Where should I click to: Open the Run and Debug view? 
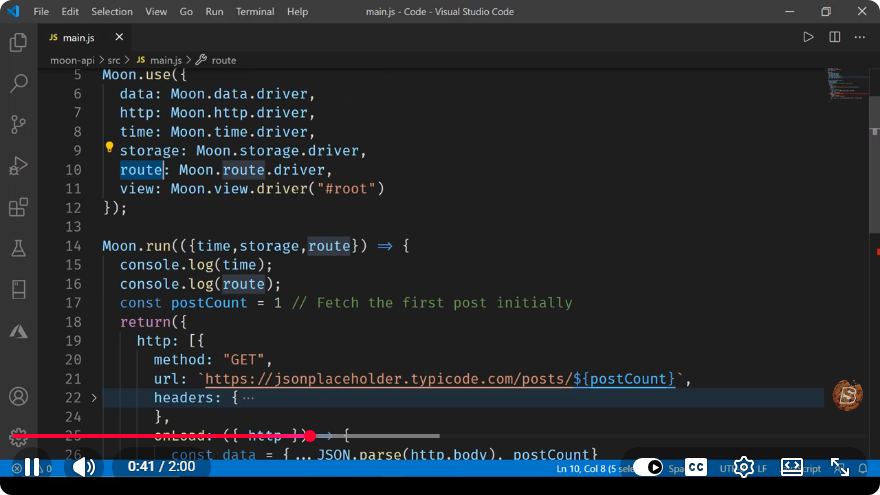click(x=19, y=166)
